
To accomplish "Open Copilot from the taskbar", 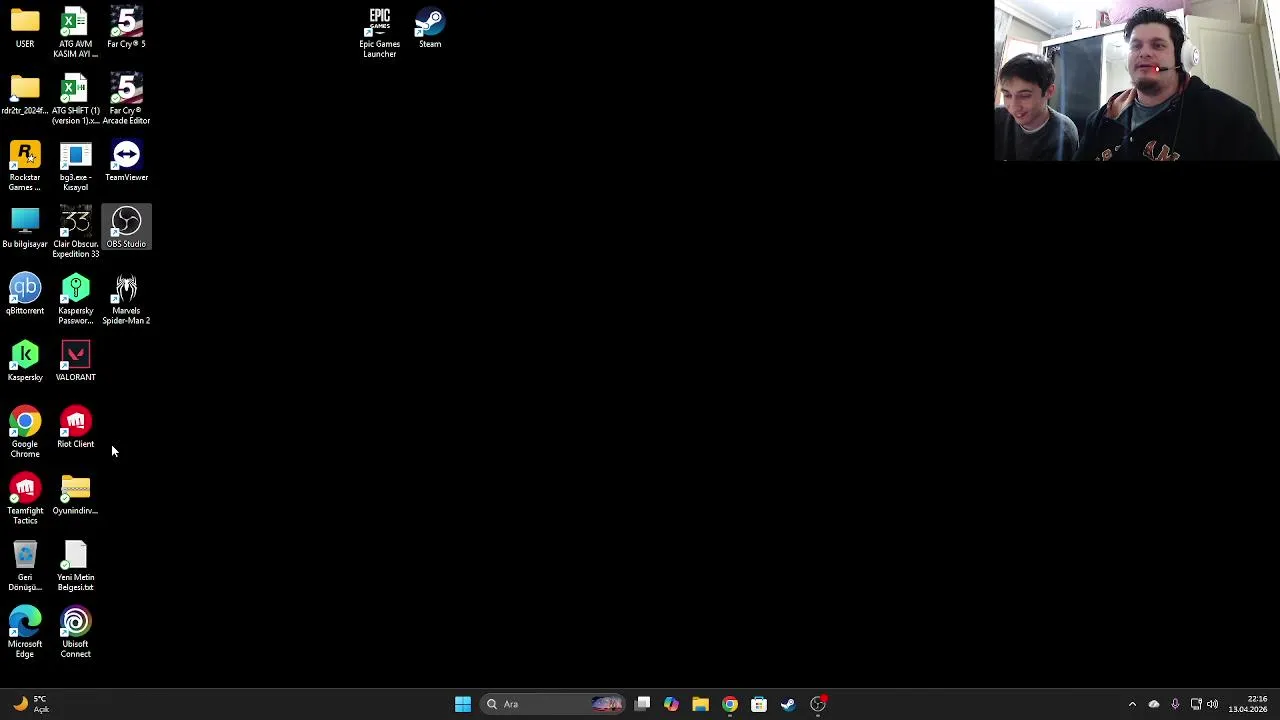I will [x=671, y=704].
